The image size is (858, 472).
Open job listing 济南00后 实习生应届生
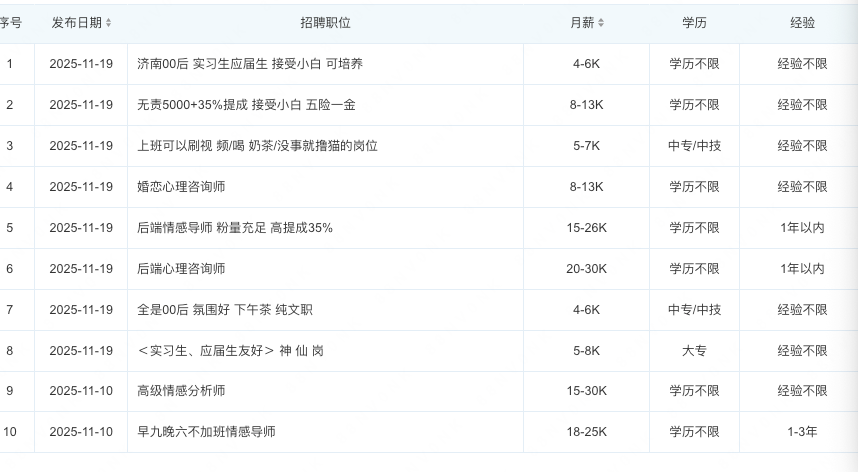pos(250,64)
